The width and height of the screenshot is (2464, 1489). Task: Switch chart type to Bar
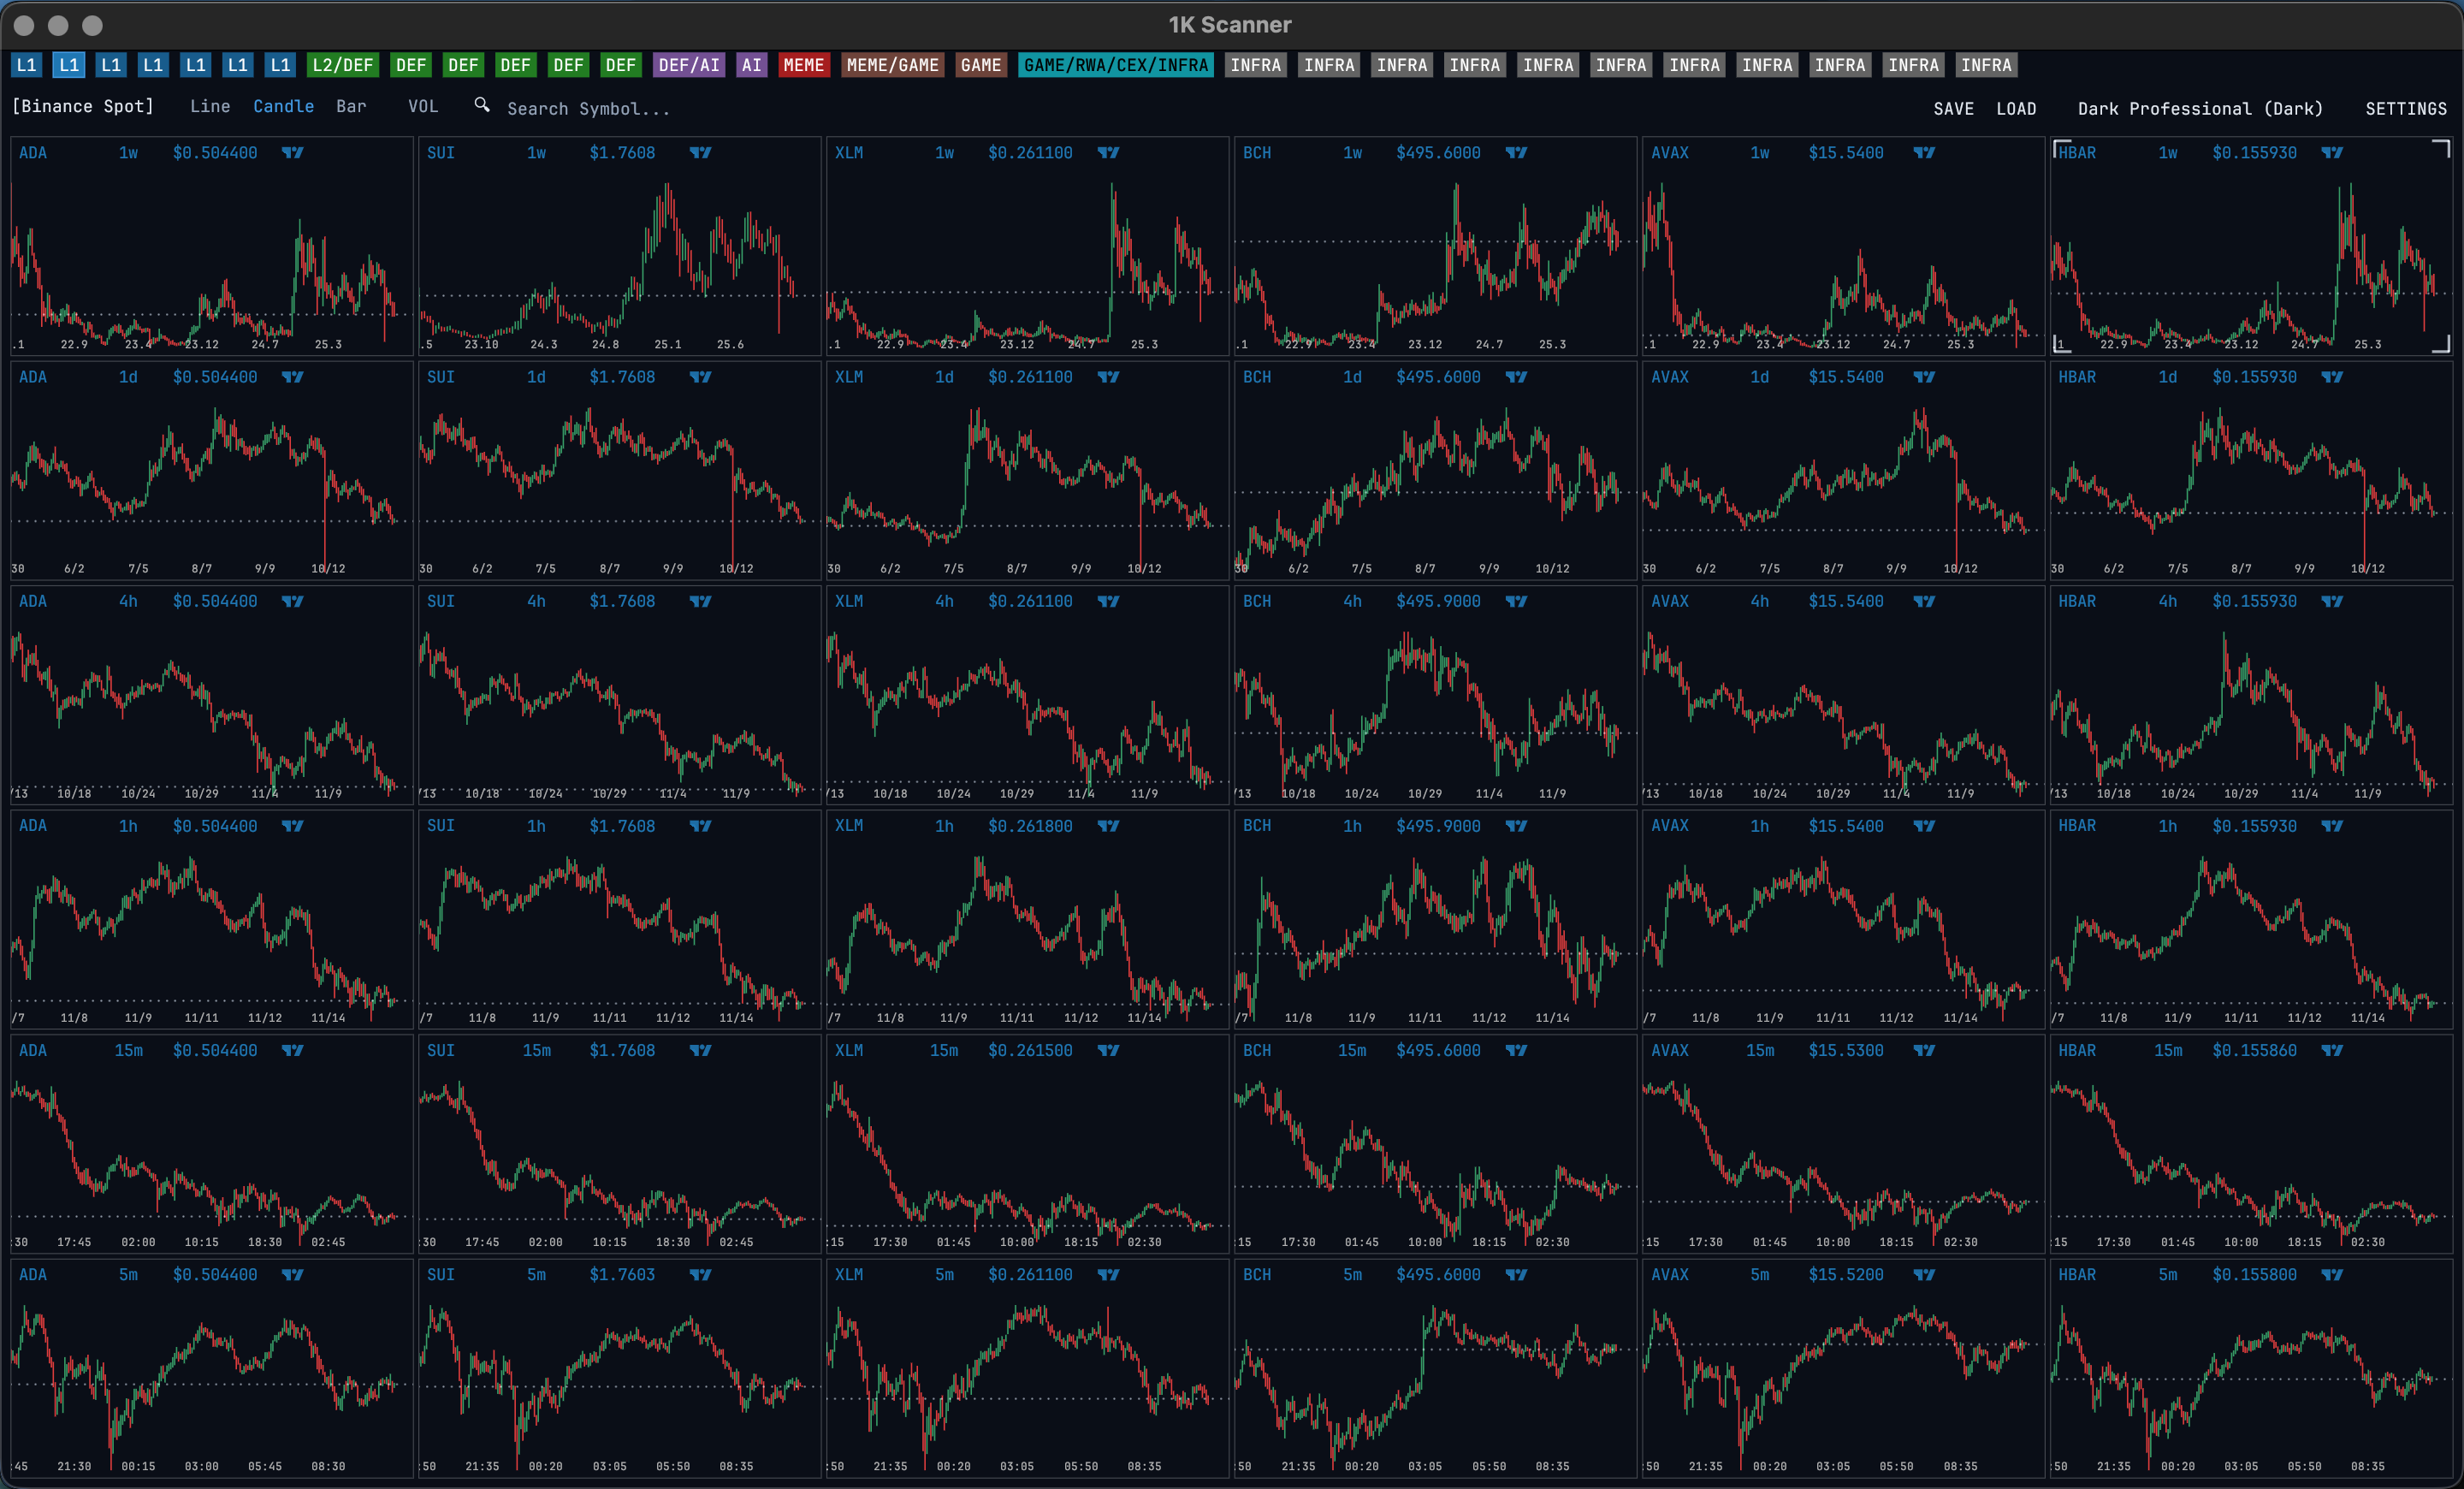point(352,106)
